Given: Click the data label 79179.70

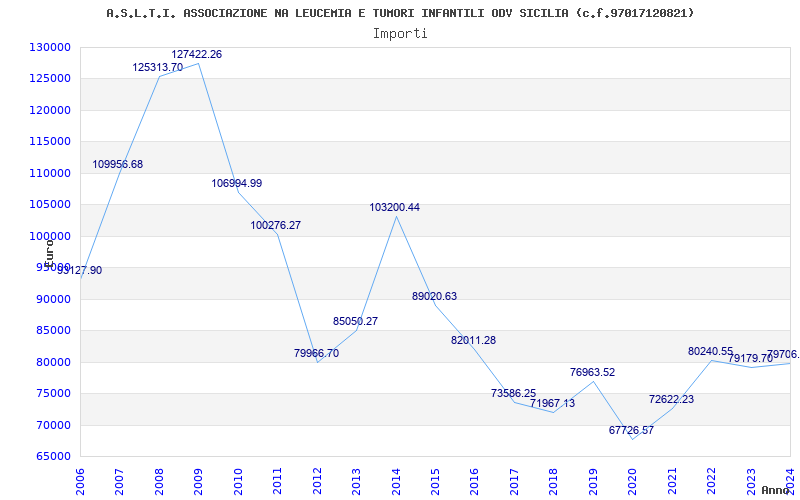Looking at the screenshot, I should coord(751,359).
